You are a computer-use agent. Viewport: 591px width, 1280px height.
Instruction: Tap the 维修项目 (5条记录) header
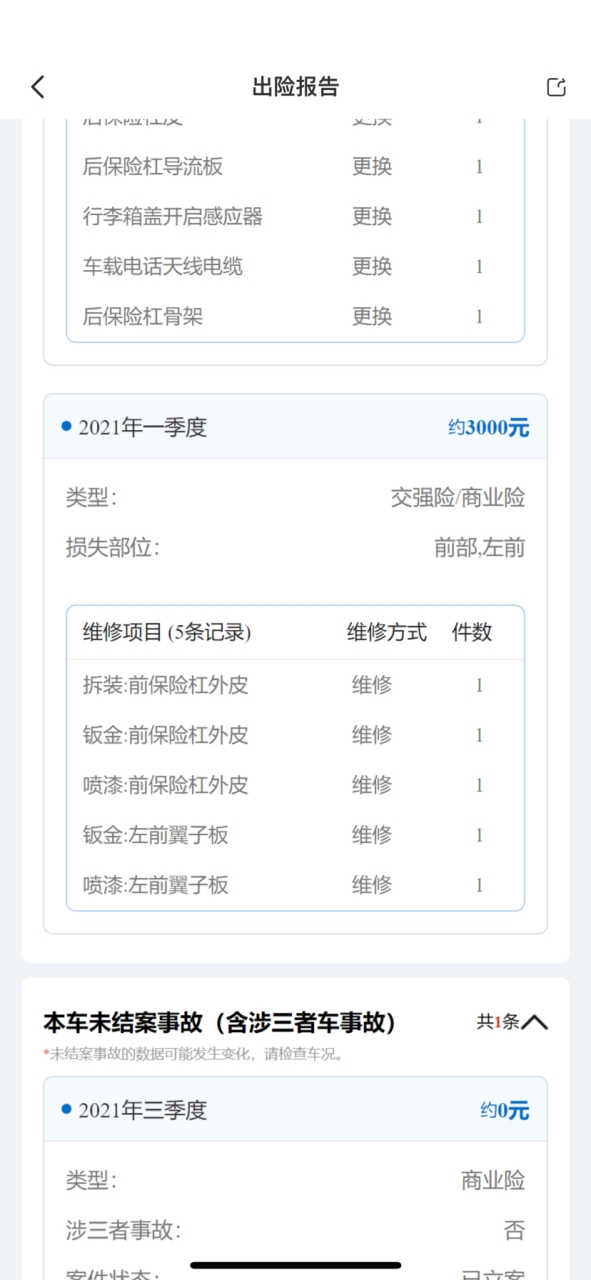click(x=166, y=632)
